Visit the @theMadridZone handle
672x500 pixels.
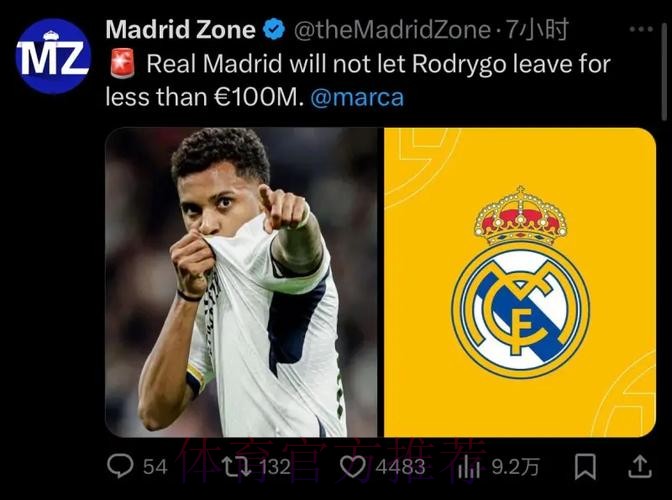click(392, 30)
